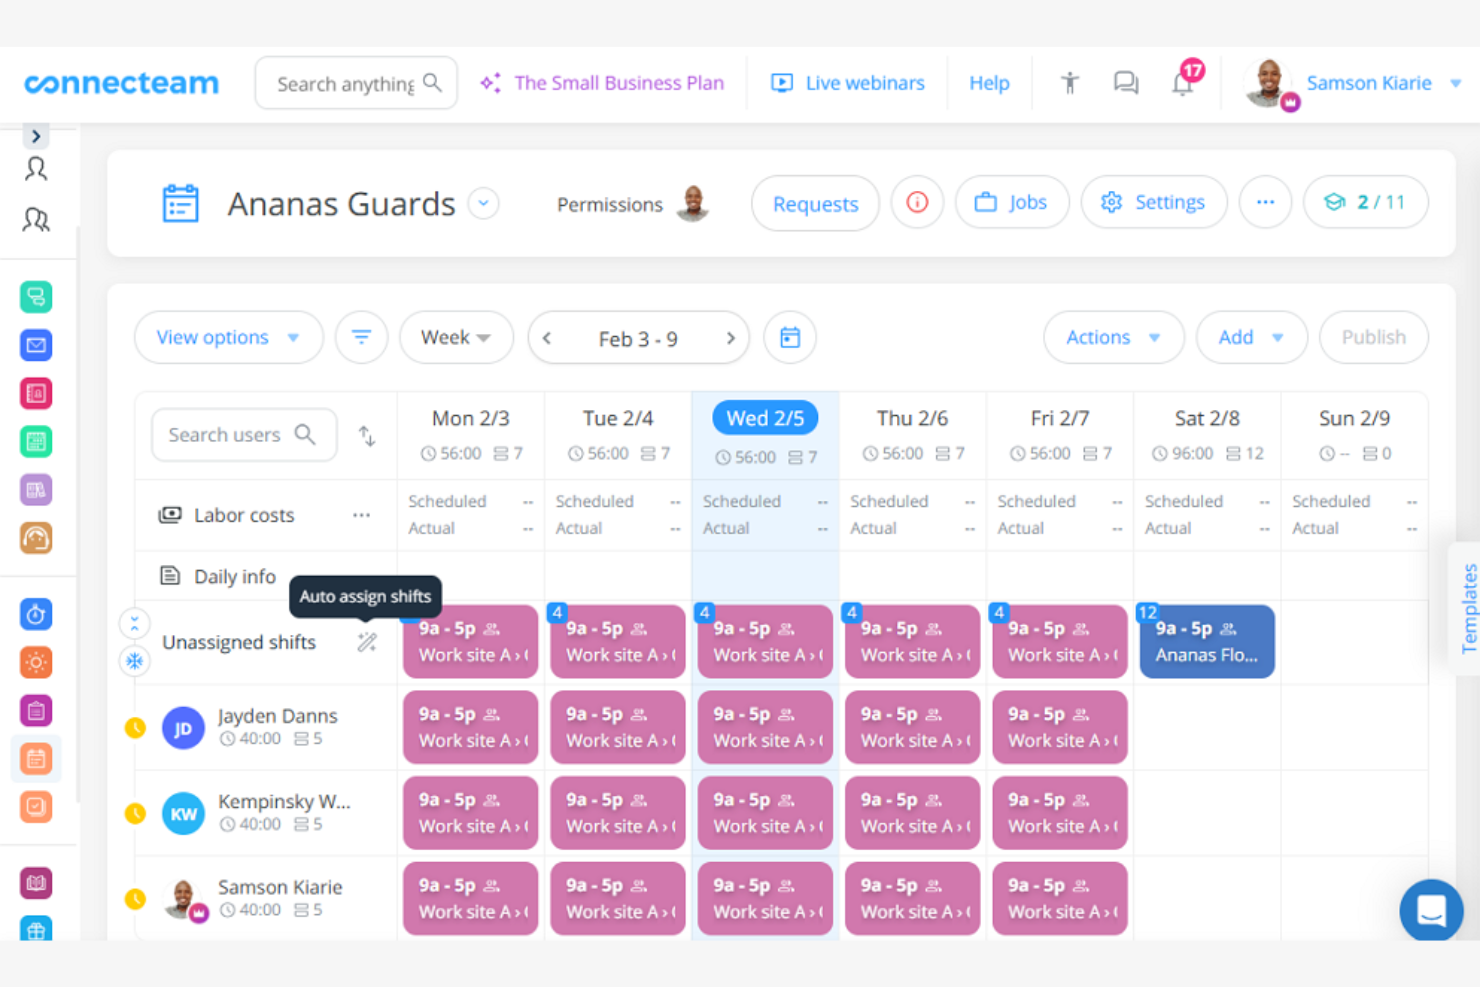Open the 2 / 11 onboarding progress button
The width and height of the screenshot is (1480, 987).
[x=1365, y=202]
